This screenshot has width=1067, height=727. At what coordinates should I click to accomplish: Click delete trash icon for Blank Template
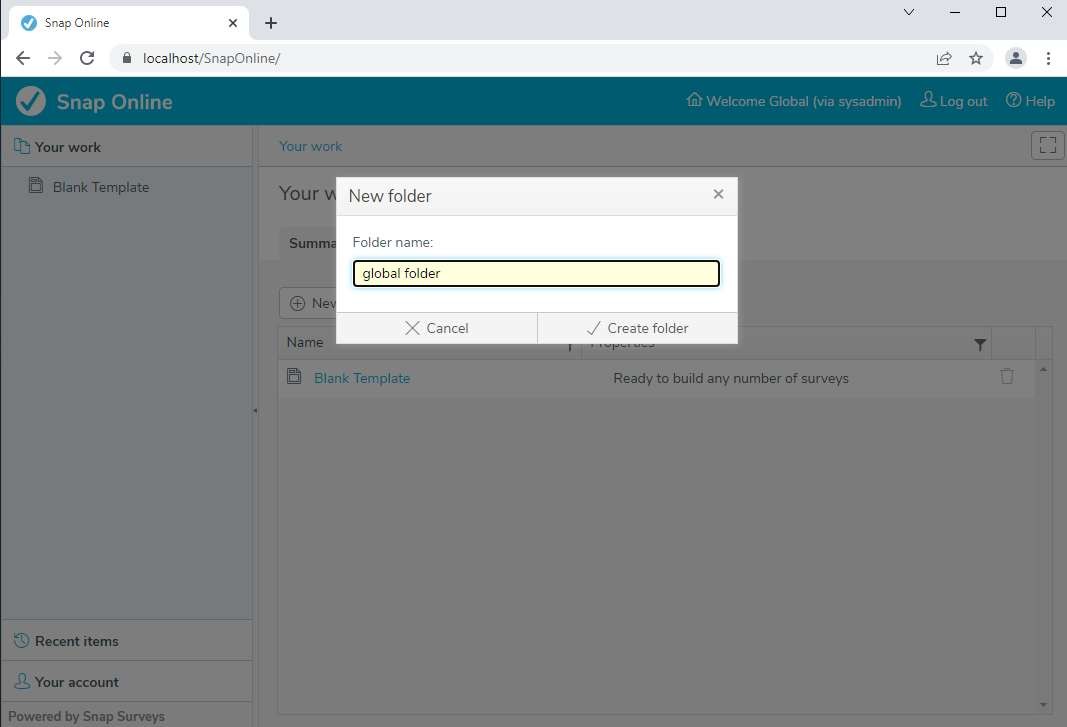coord(1007,377)
